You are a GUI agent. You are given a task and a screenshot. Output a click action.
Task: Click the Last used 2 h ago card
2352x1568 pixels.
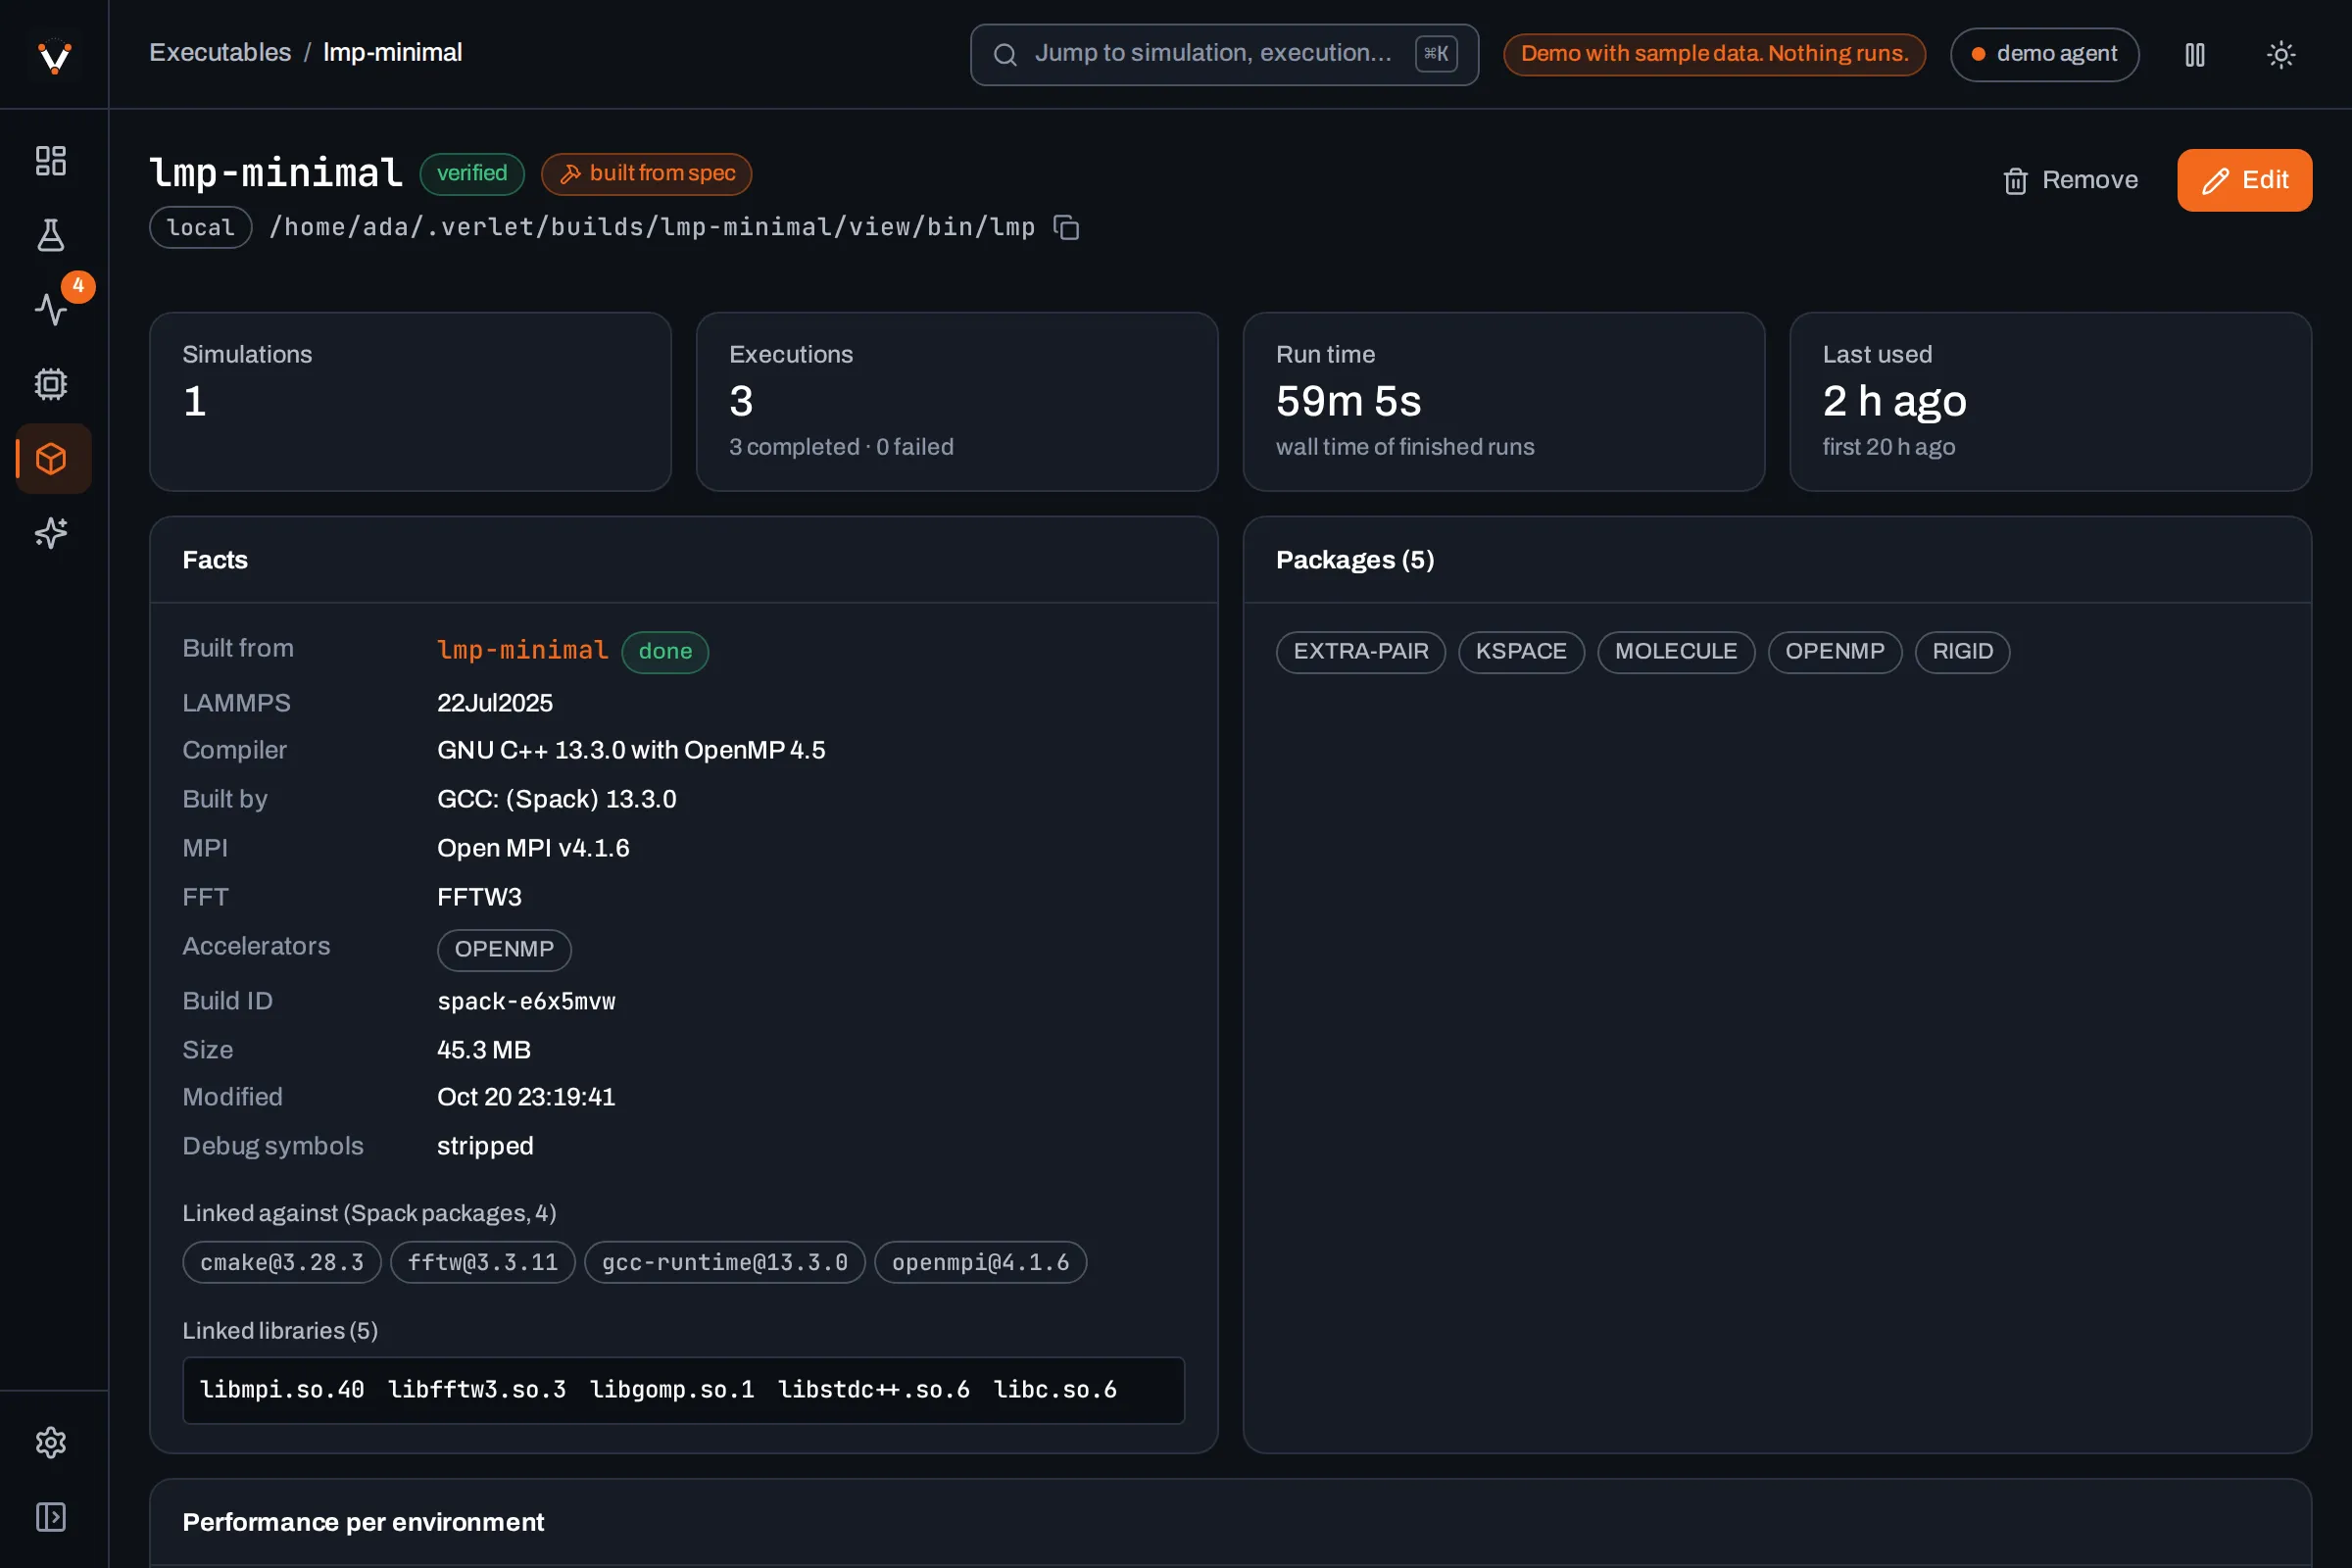tap(2051, 402)
